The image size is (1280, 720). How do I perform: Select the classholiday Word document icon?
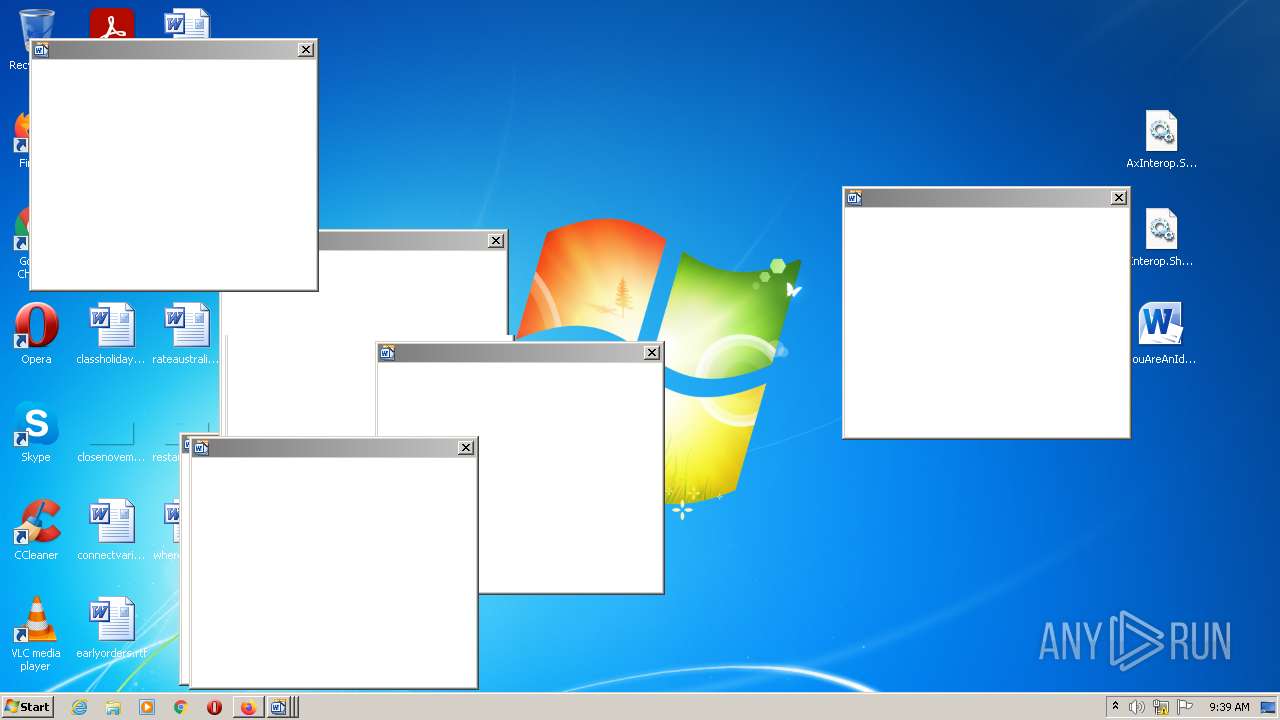pyautogui.click(x=111, y=333)
